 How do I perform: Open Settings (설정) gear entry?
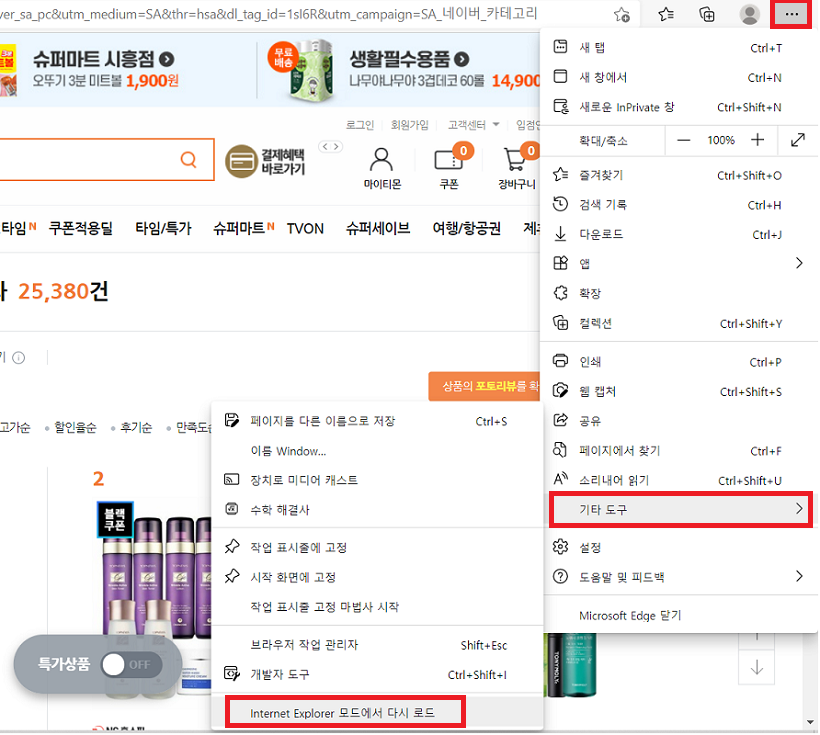[679, 548]
